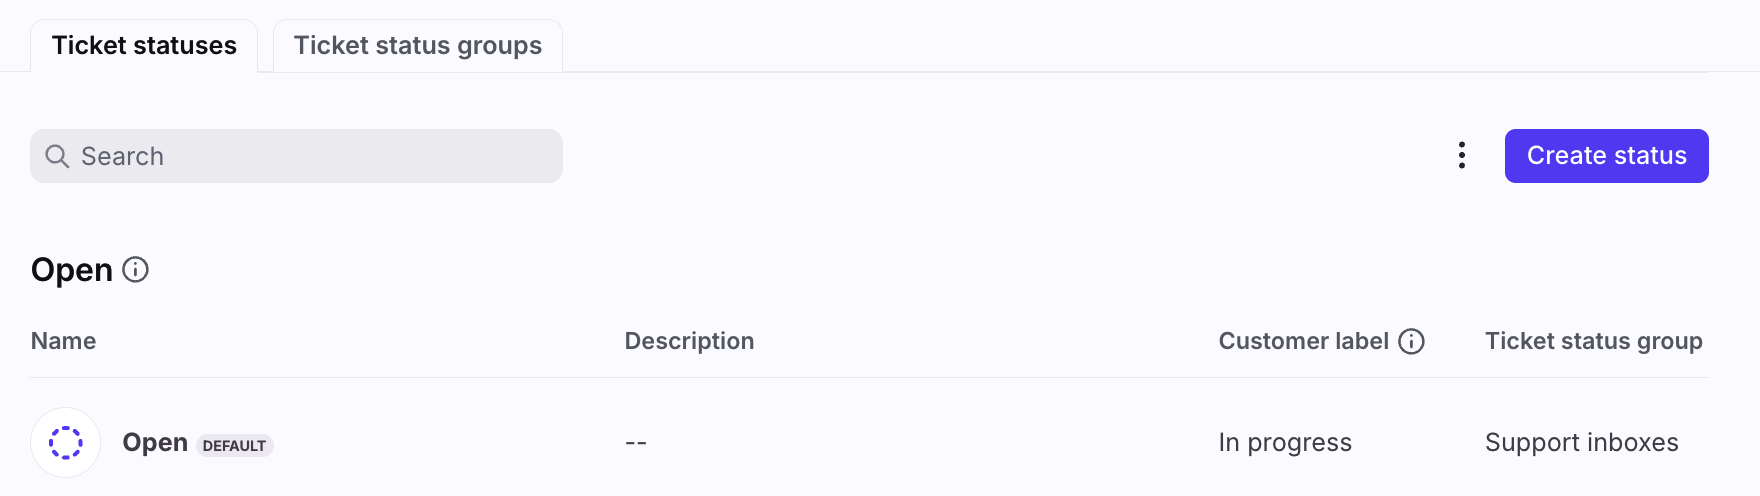Screen dimensions: 1760x496
Task: Open the three-dot more options menu
Action: 1462,155
